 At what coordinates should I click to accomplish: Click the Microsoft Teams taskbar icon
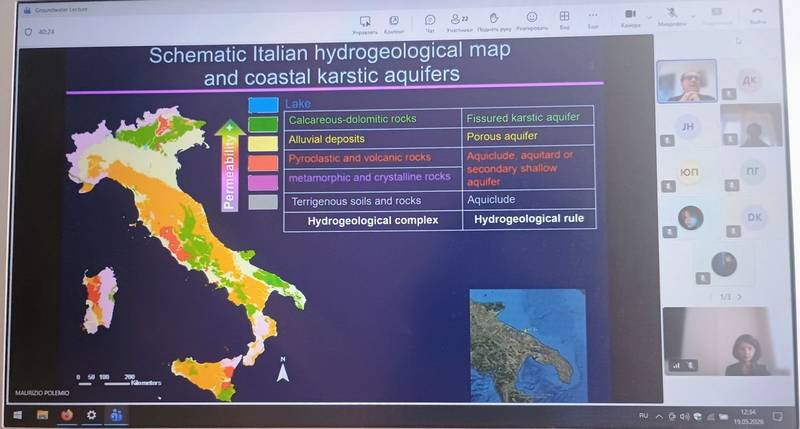(116, 416)
